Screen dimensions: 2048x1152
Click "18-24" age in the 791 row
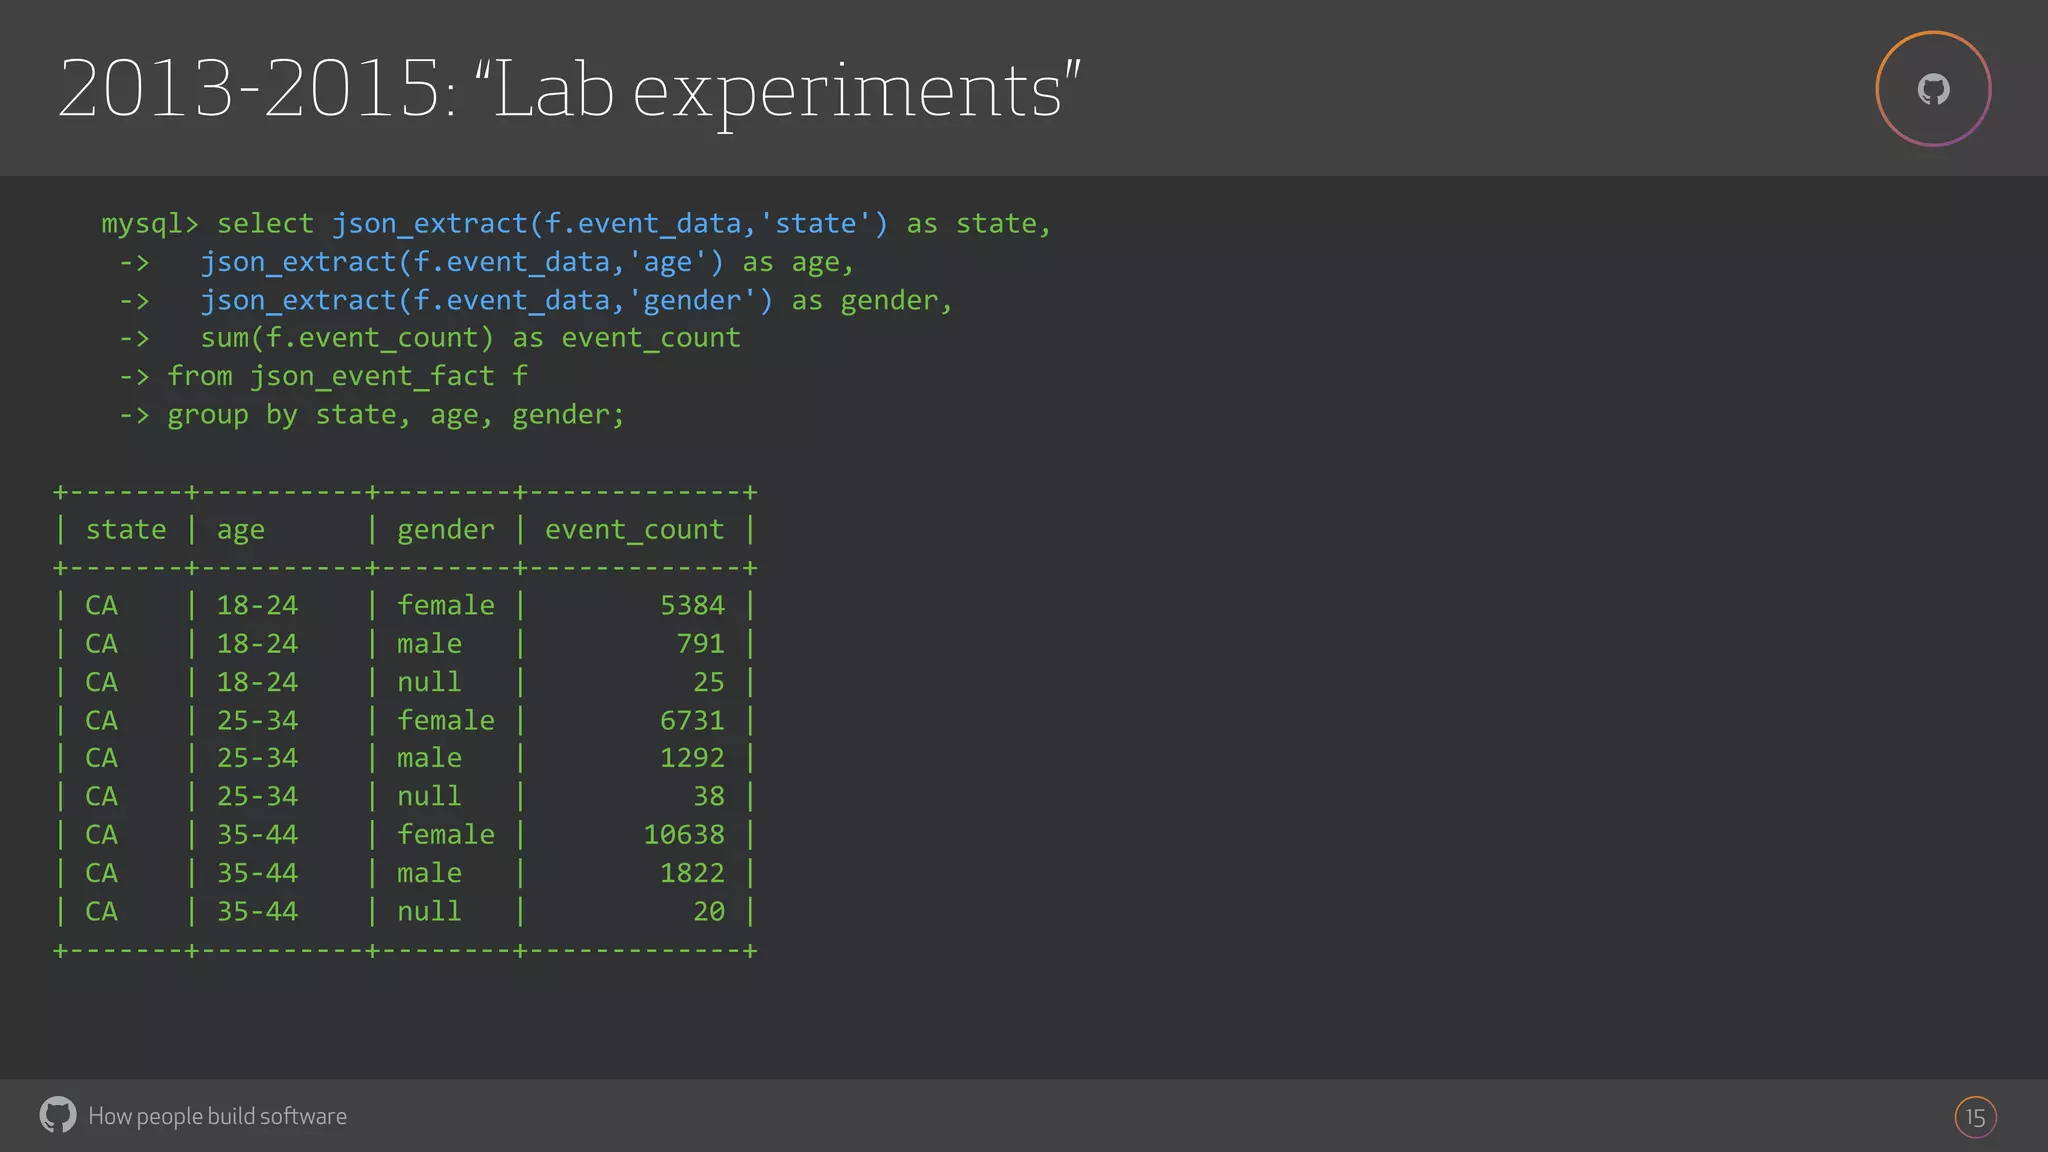point(258,643)
